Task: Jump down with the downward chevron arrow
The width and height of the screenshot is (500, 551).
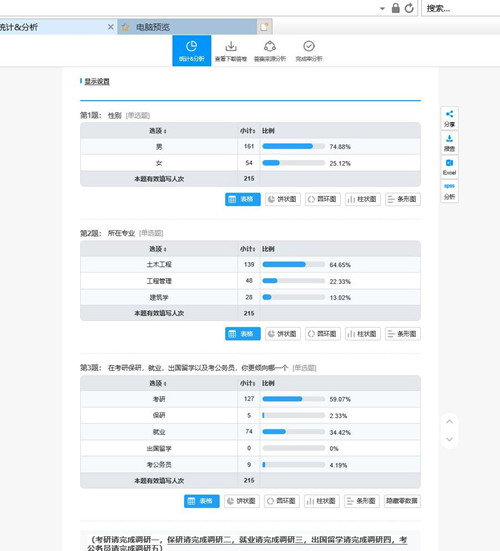Action: 449,439
